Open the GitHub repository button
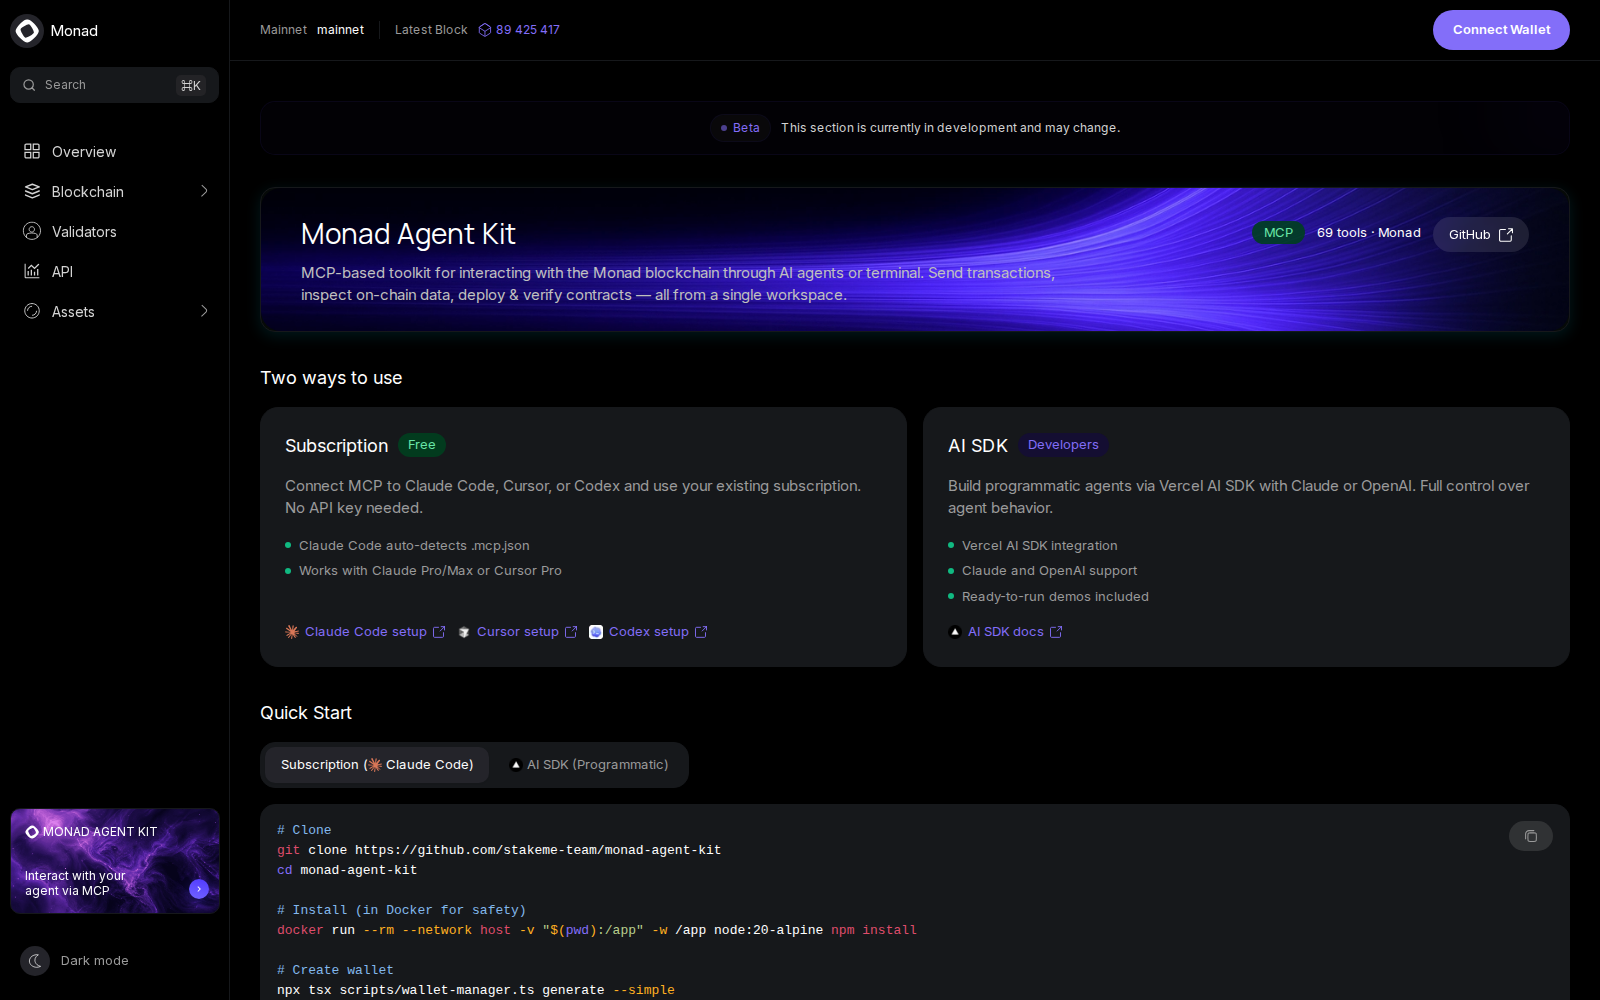Image resolution: width=1600 pixels, height=1000 pixels. click(x=1481, y=235)
